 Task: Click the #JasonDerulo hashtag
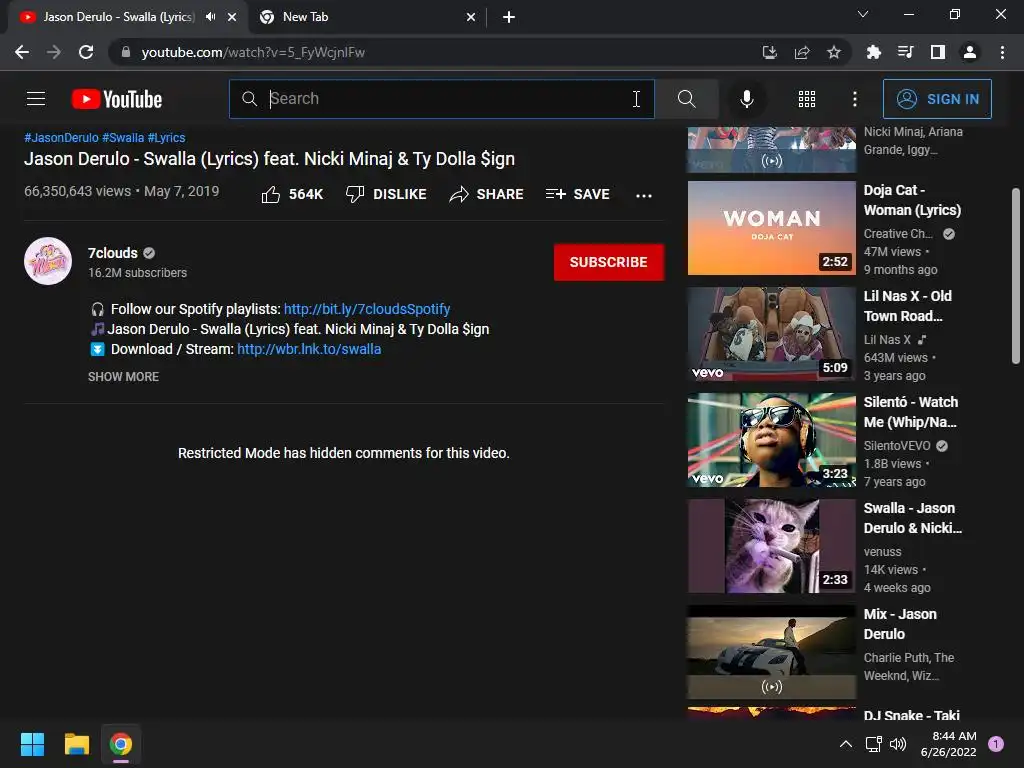(x=61, y=138)
